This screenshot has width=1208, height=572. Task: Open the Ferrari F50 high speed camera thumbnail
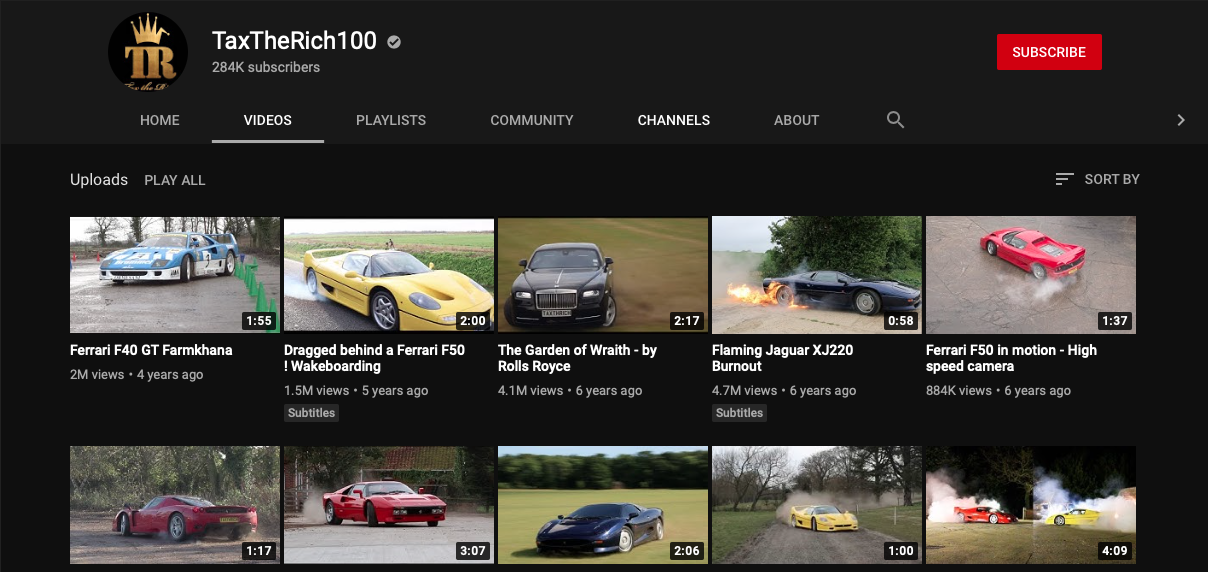(x=1031, y=275)
